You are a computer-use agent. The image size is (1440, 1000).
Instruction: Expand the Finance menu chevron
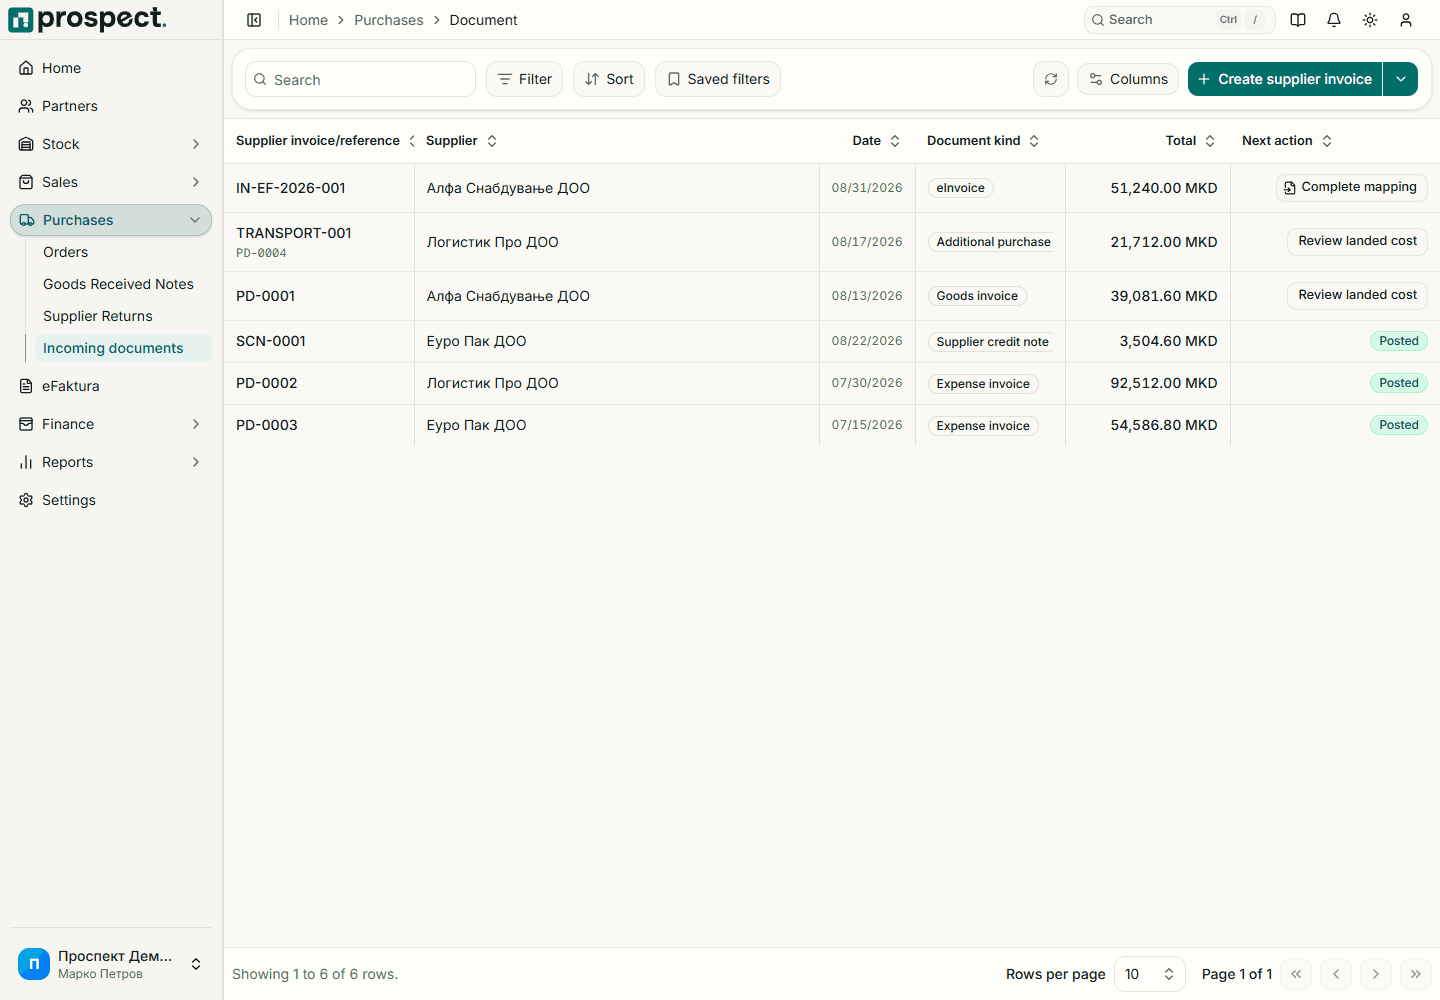pos(196,424)
